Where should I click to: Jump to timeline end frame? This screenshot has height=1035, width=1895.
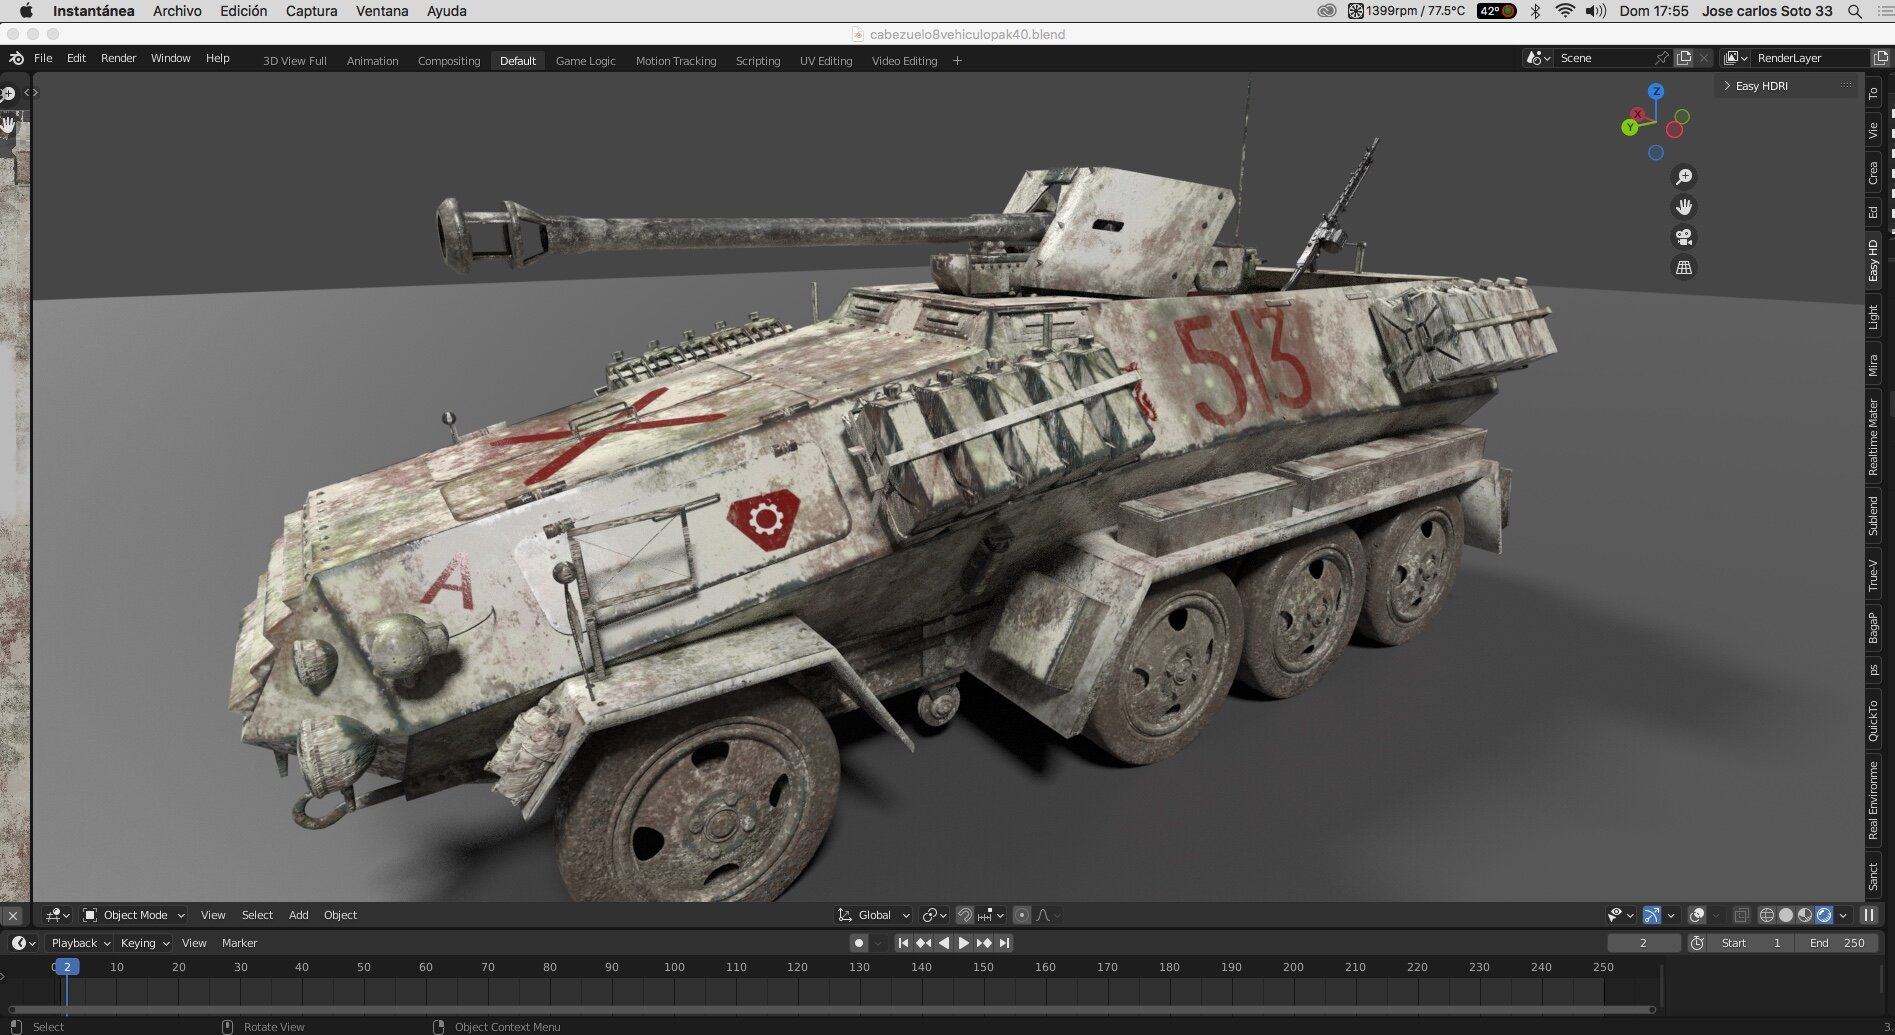pyautogui.click(x=1004, y=943)
